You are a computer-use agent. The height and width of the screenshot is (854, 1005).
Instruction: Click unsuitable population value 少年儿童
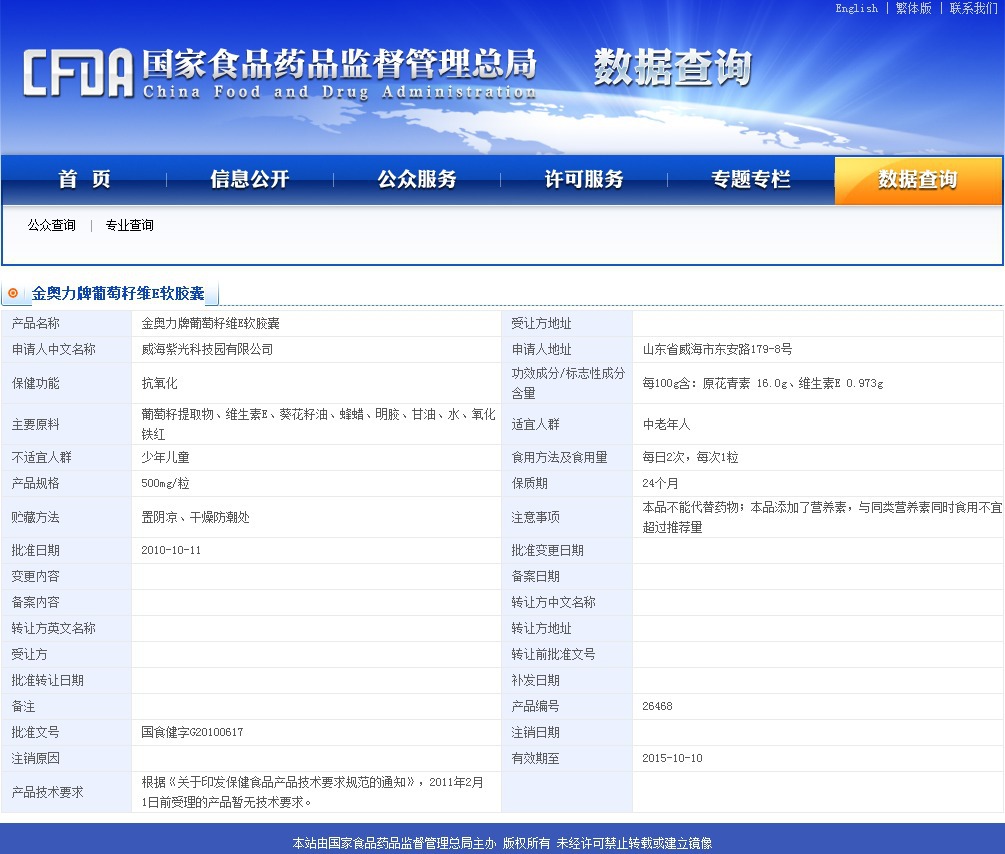165,457
